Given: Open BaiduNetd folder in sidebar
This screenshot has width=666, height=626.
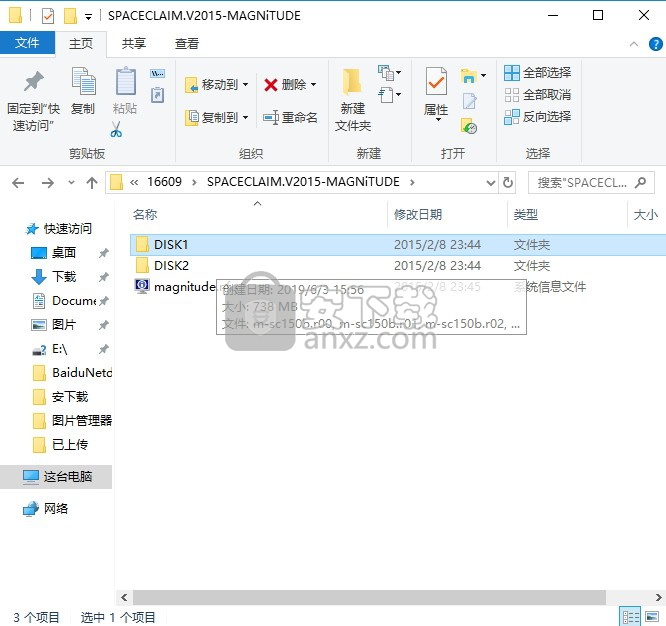Looking at the screenshot, I should tap(72, 373).
